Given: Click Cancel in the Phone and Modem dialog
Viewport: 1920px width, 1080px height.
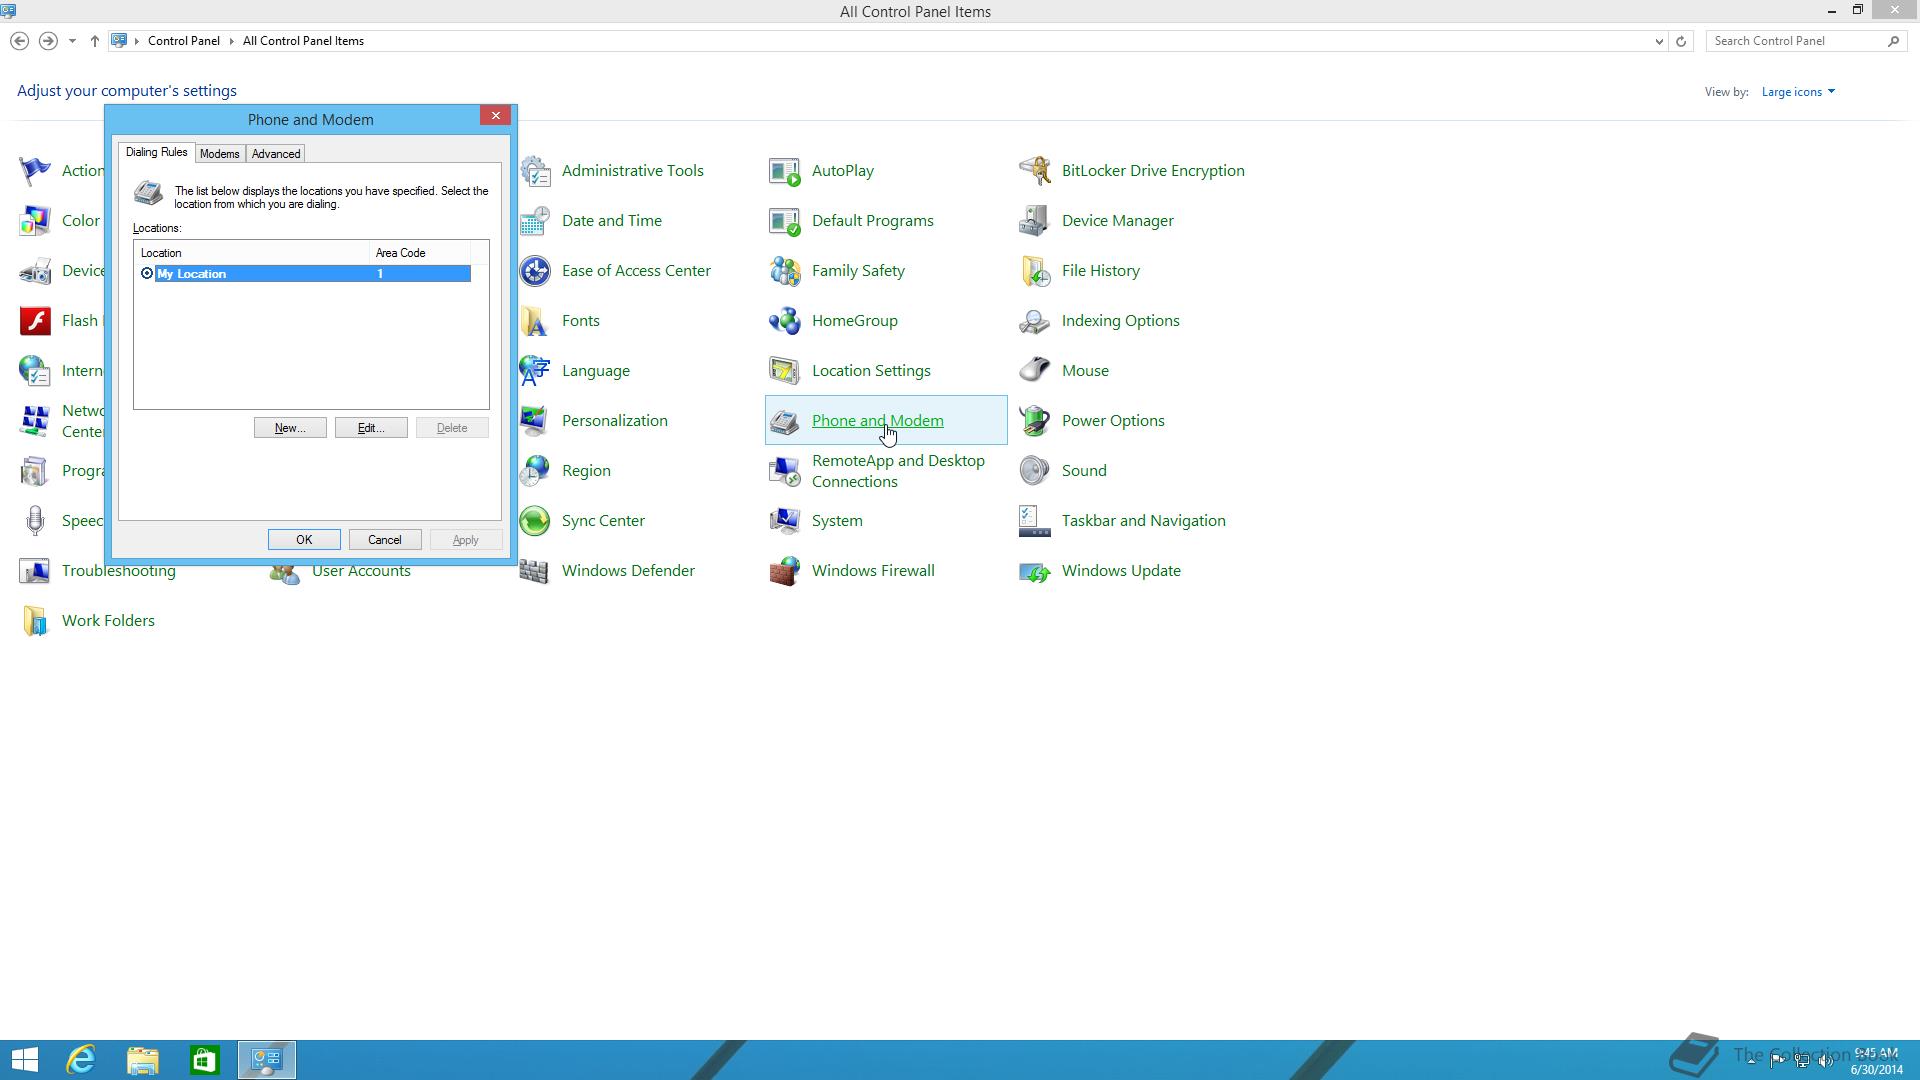Looking at the screenshot, I should click(x=385, y=540).
